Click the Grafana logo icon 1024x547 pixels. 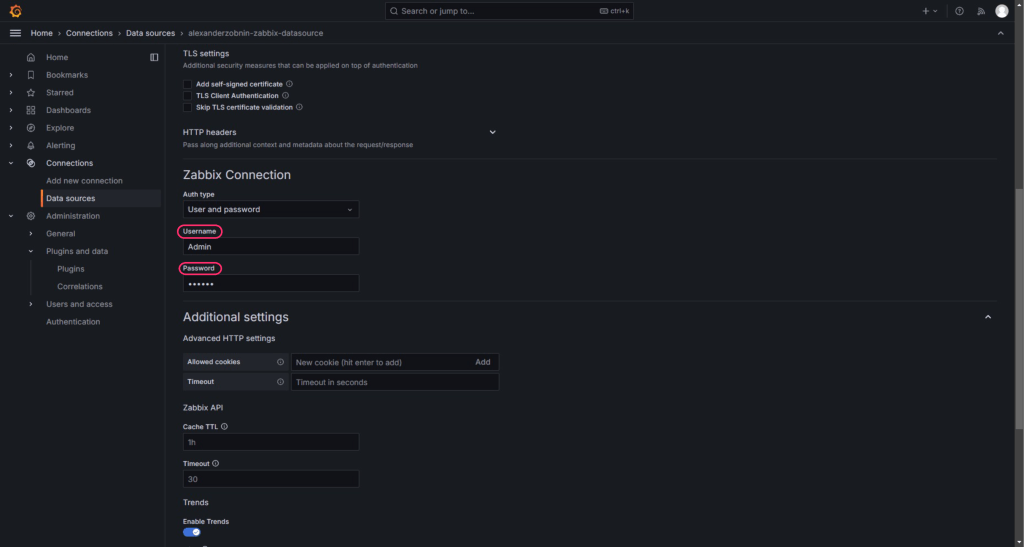pos(15,11)
